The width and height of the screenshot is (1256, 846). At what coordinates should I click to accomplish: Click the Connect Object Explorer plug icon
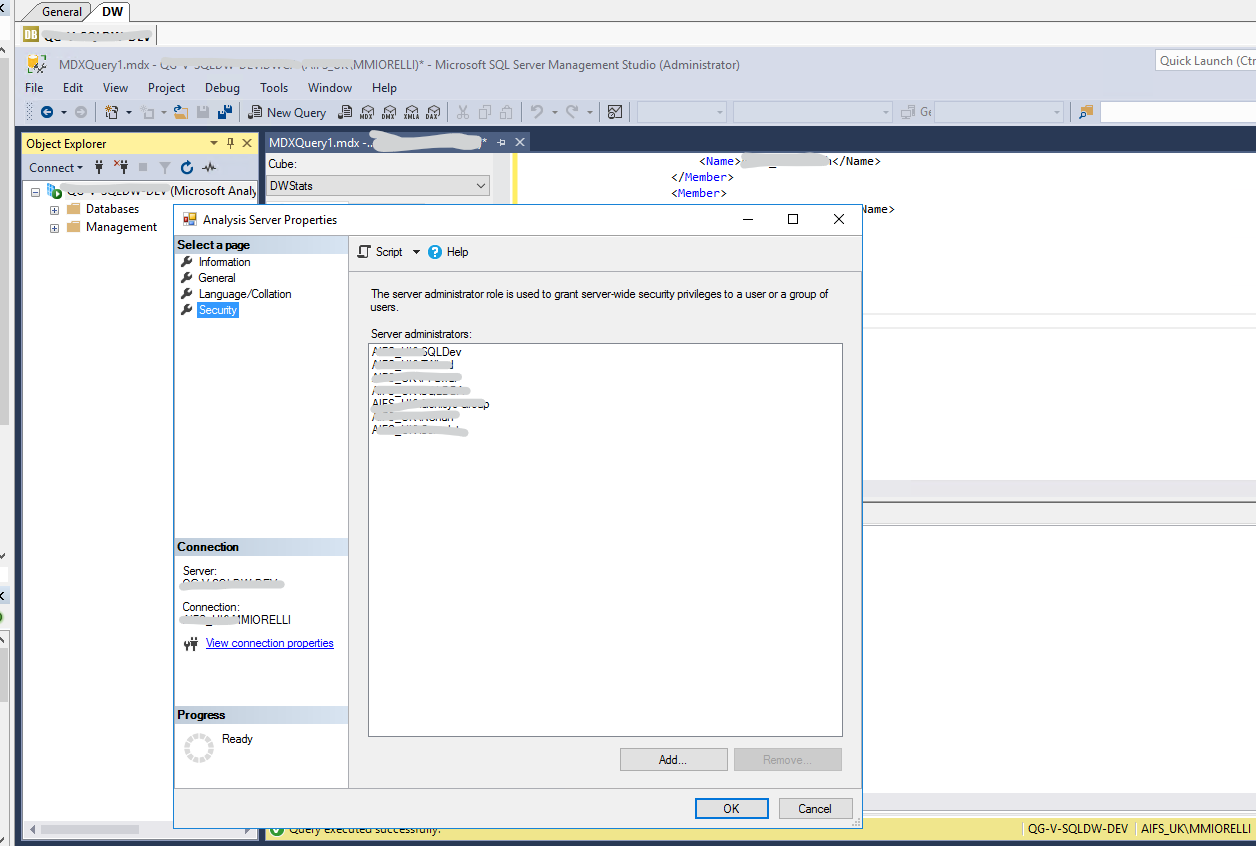tap(99, 167)
